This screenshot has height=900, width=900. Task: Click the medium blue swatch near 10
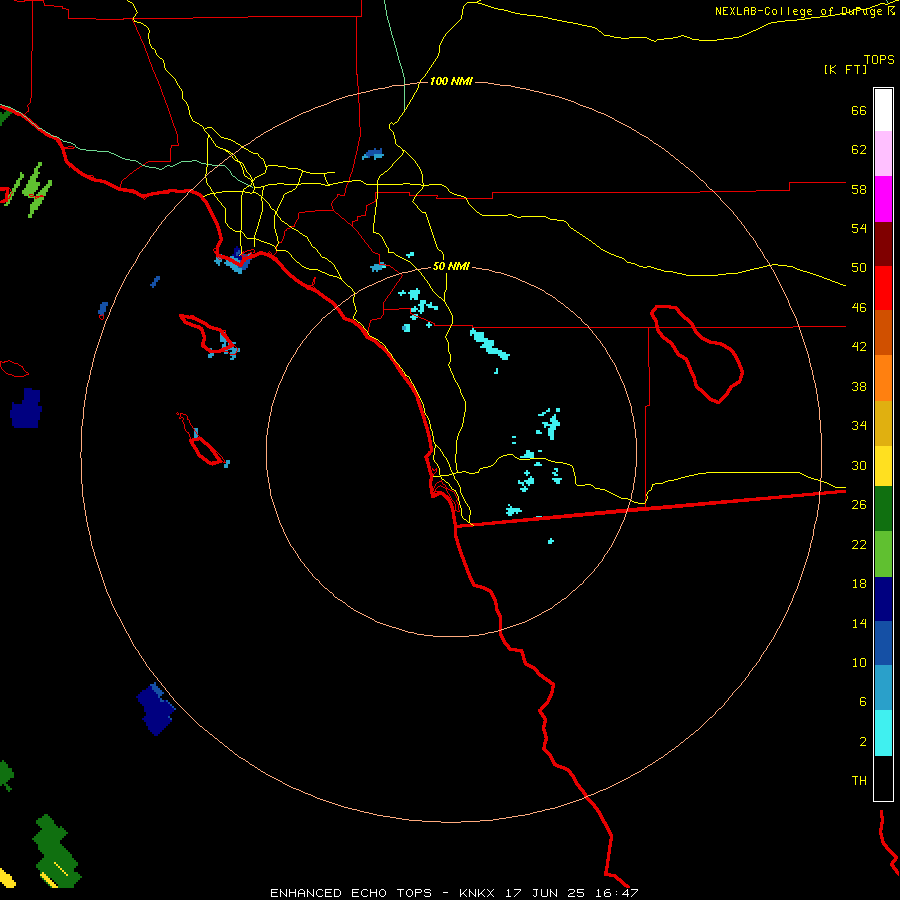click(x=883, y=643)
